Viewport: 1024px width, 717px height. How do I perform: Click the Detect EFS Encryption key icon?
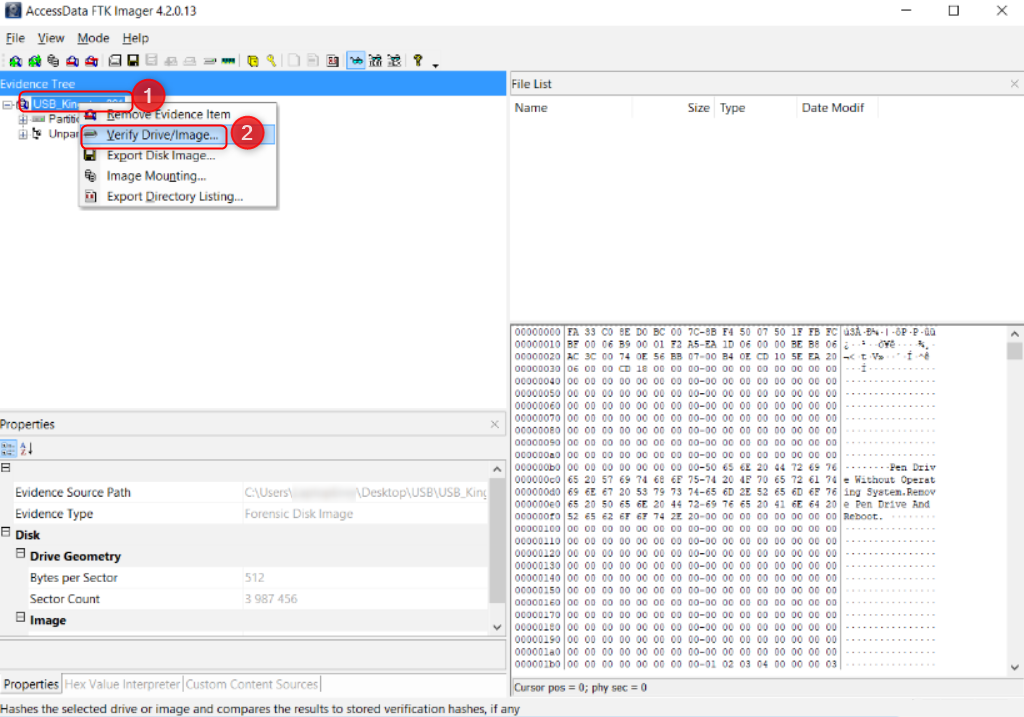[x=271, y=61]
